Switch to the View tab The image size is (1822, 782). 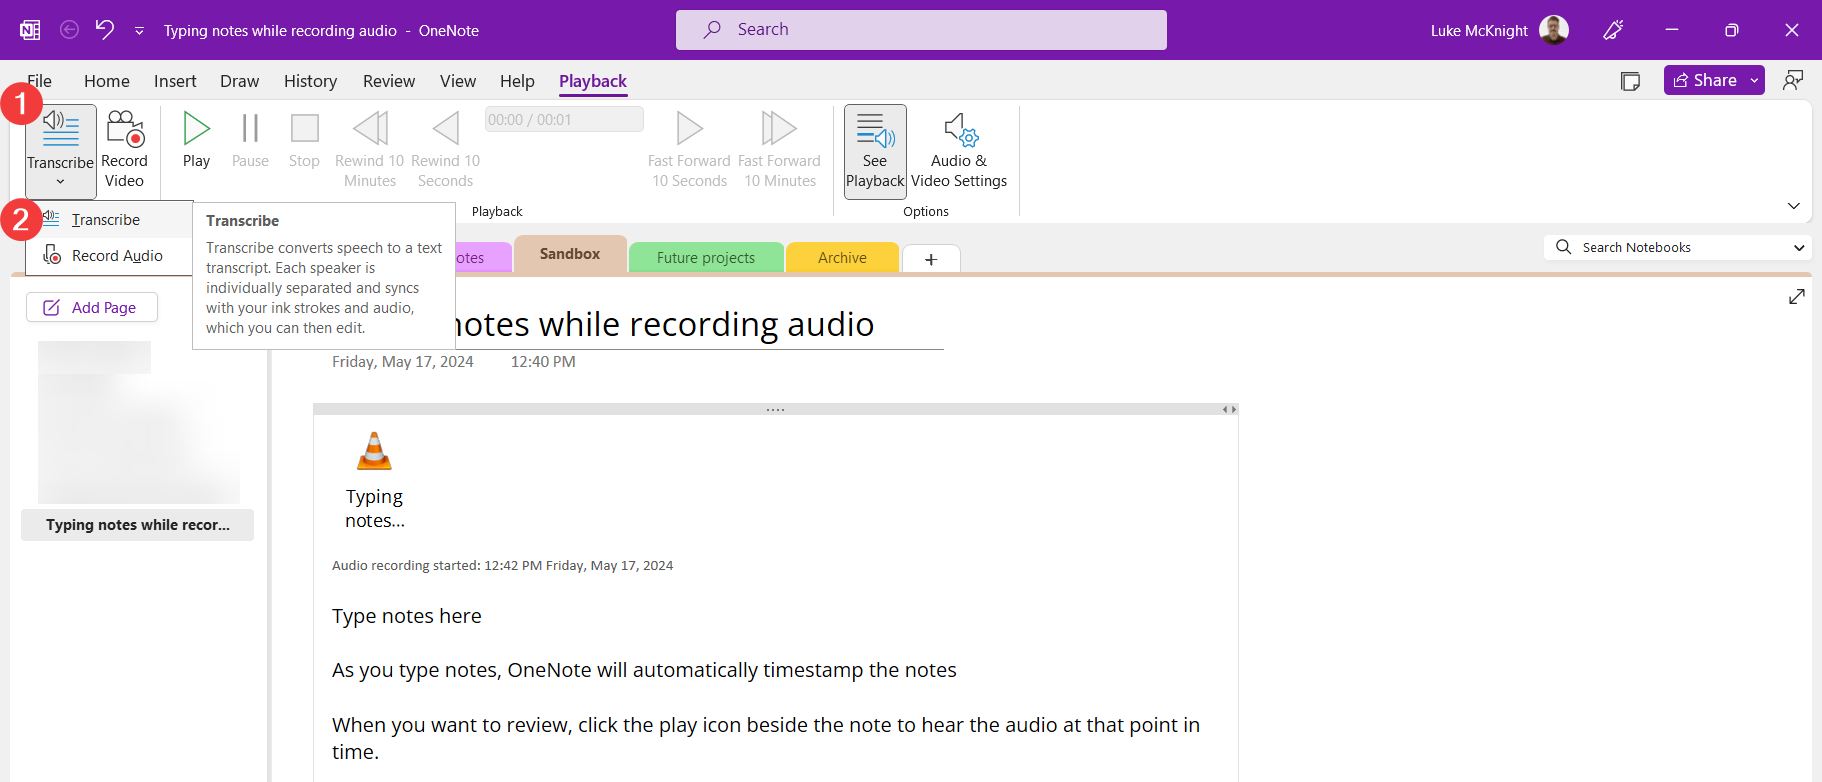pyautogui.click(x=458, y=81)
